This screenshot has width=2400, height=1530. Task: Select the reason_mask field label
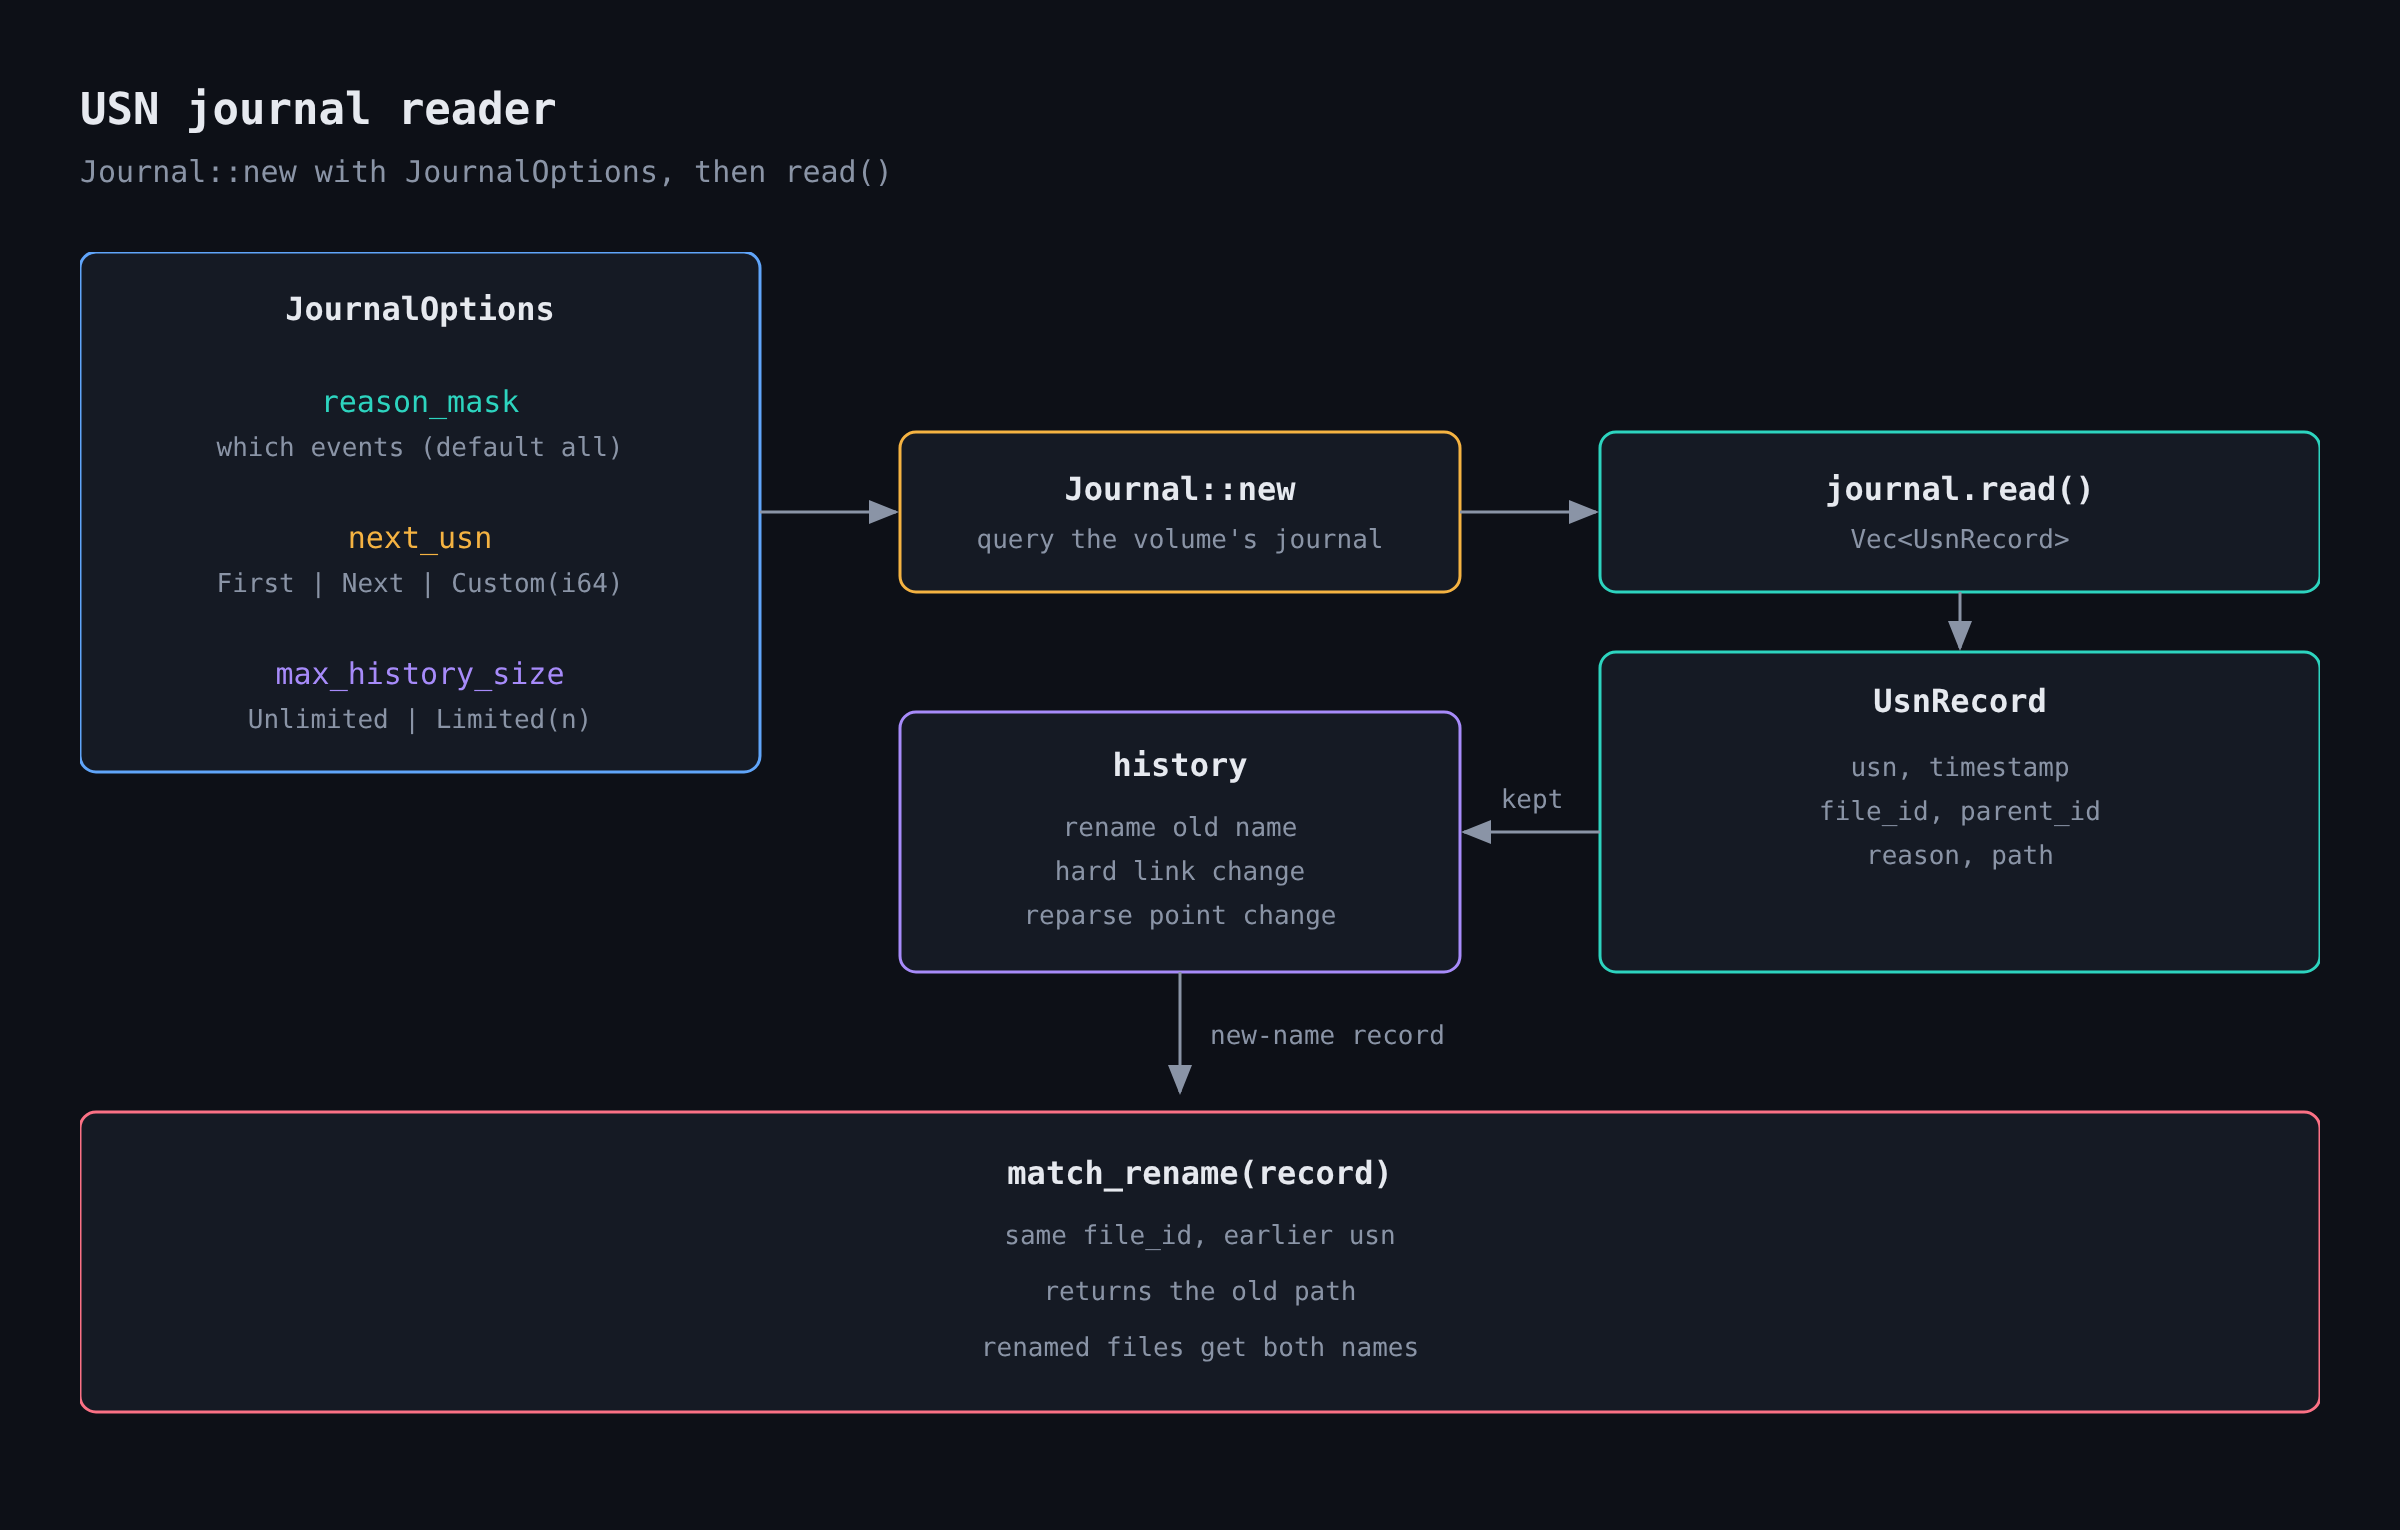[420, 402]
